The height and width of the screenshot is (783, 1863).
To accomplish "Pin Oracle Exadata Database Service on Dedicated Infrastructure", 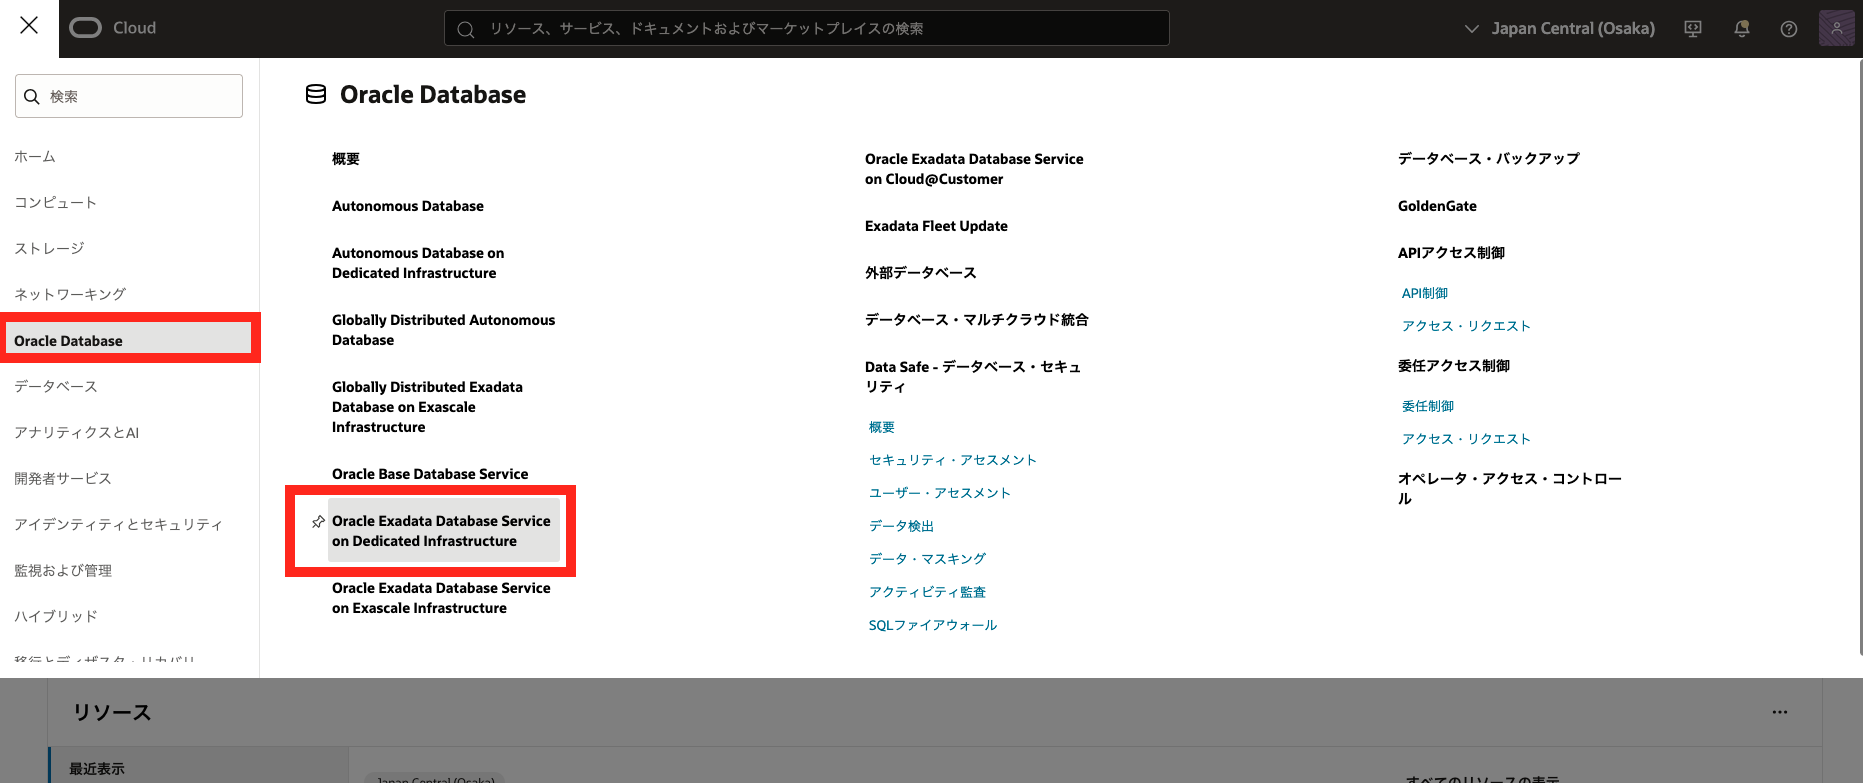I will coord(318,522).
